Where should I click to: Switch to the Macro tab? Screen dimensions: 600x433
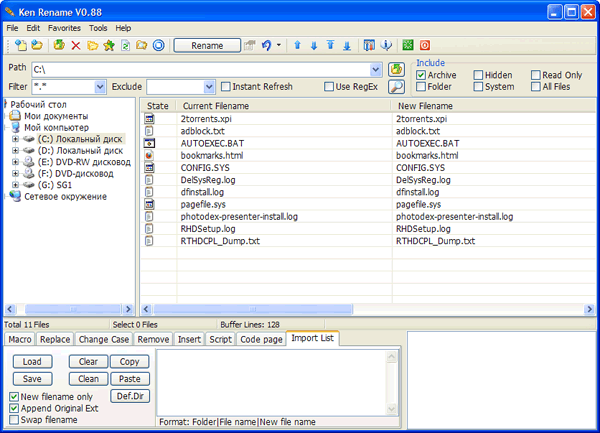(20, 339)
